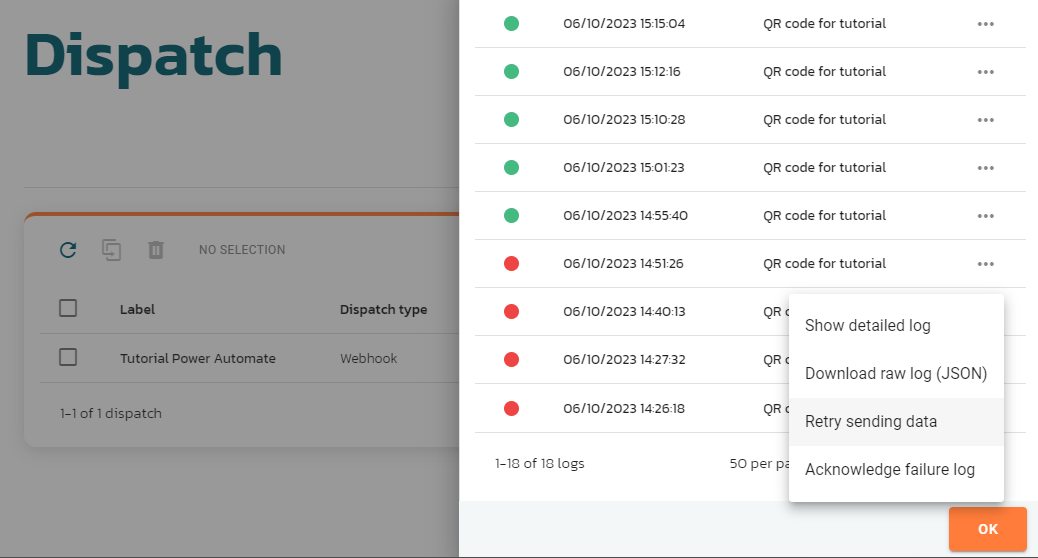Check the Tutorial Power Automate row checkbox
This screenshot has height=558, width=1038.
(68, 357)
